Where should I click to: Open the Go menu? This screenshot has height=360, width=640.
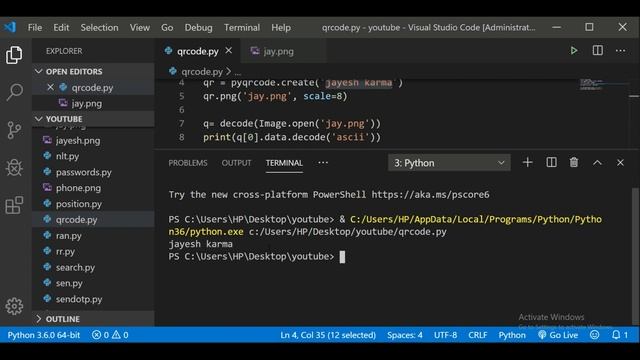167,27
